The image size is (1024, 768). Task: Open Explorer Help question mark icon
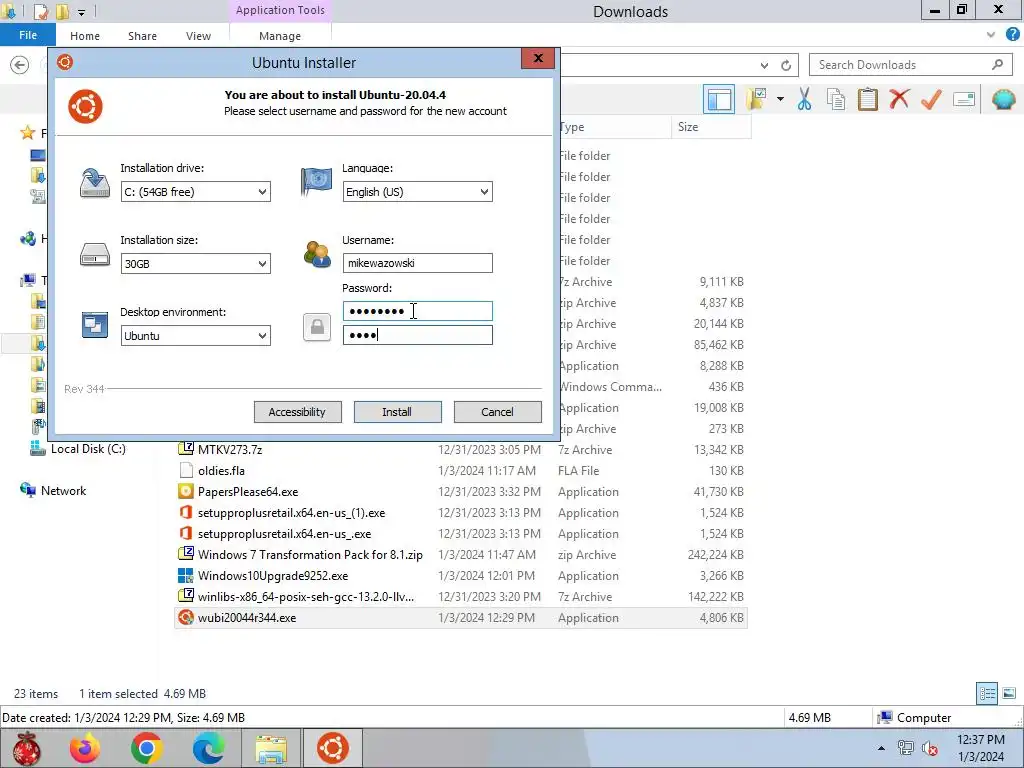tap(1013, 35)
